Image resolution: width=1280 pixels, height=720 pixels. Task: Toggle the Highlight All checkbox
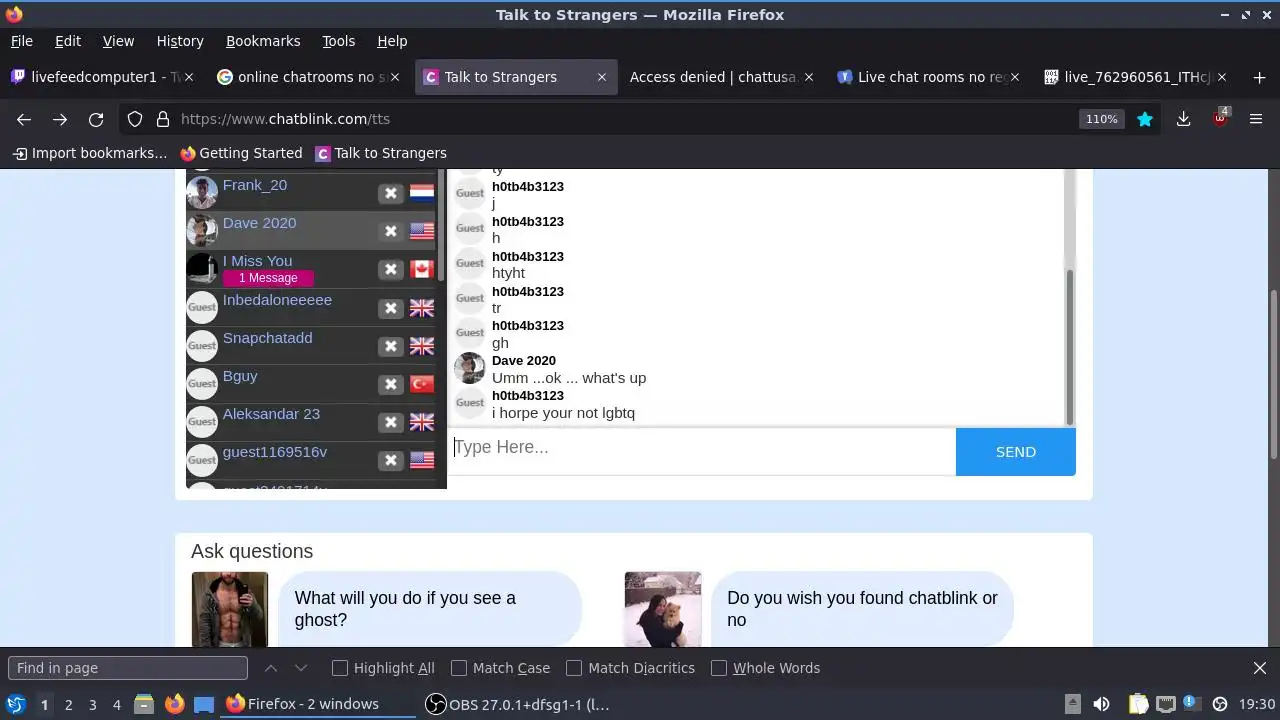click(x=340, y=668)
